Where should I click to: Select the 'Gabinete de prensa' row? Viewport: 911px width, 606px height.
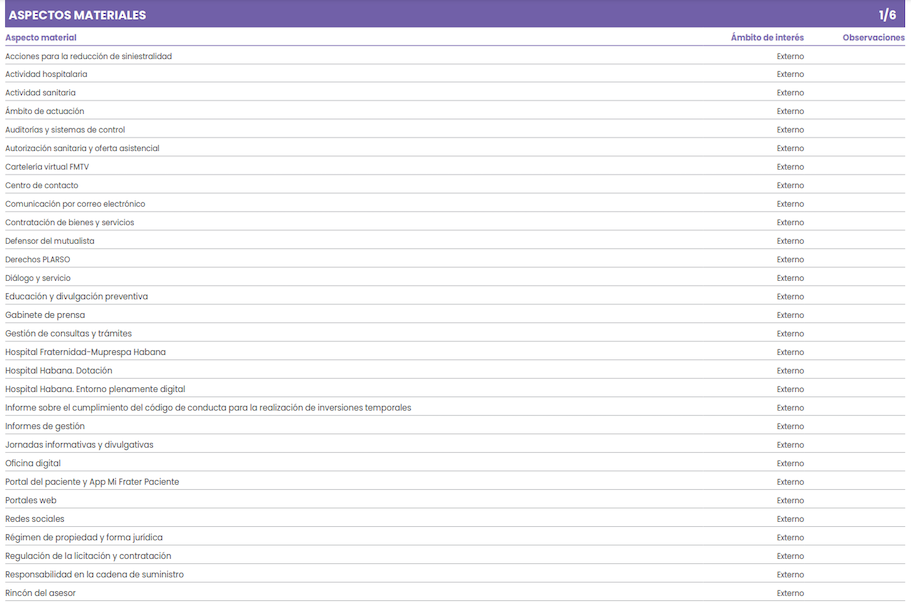coord(455,315)
